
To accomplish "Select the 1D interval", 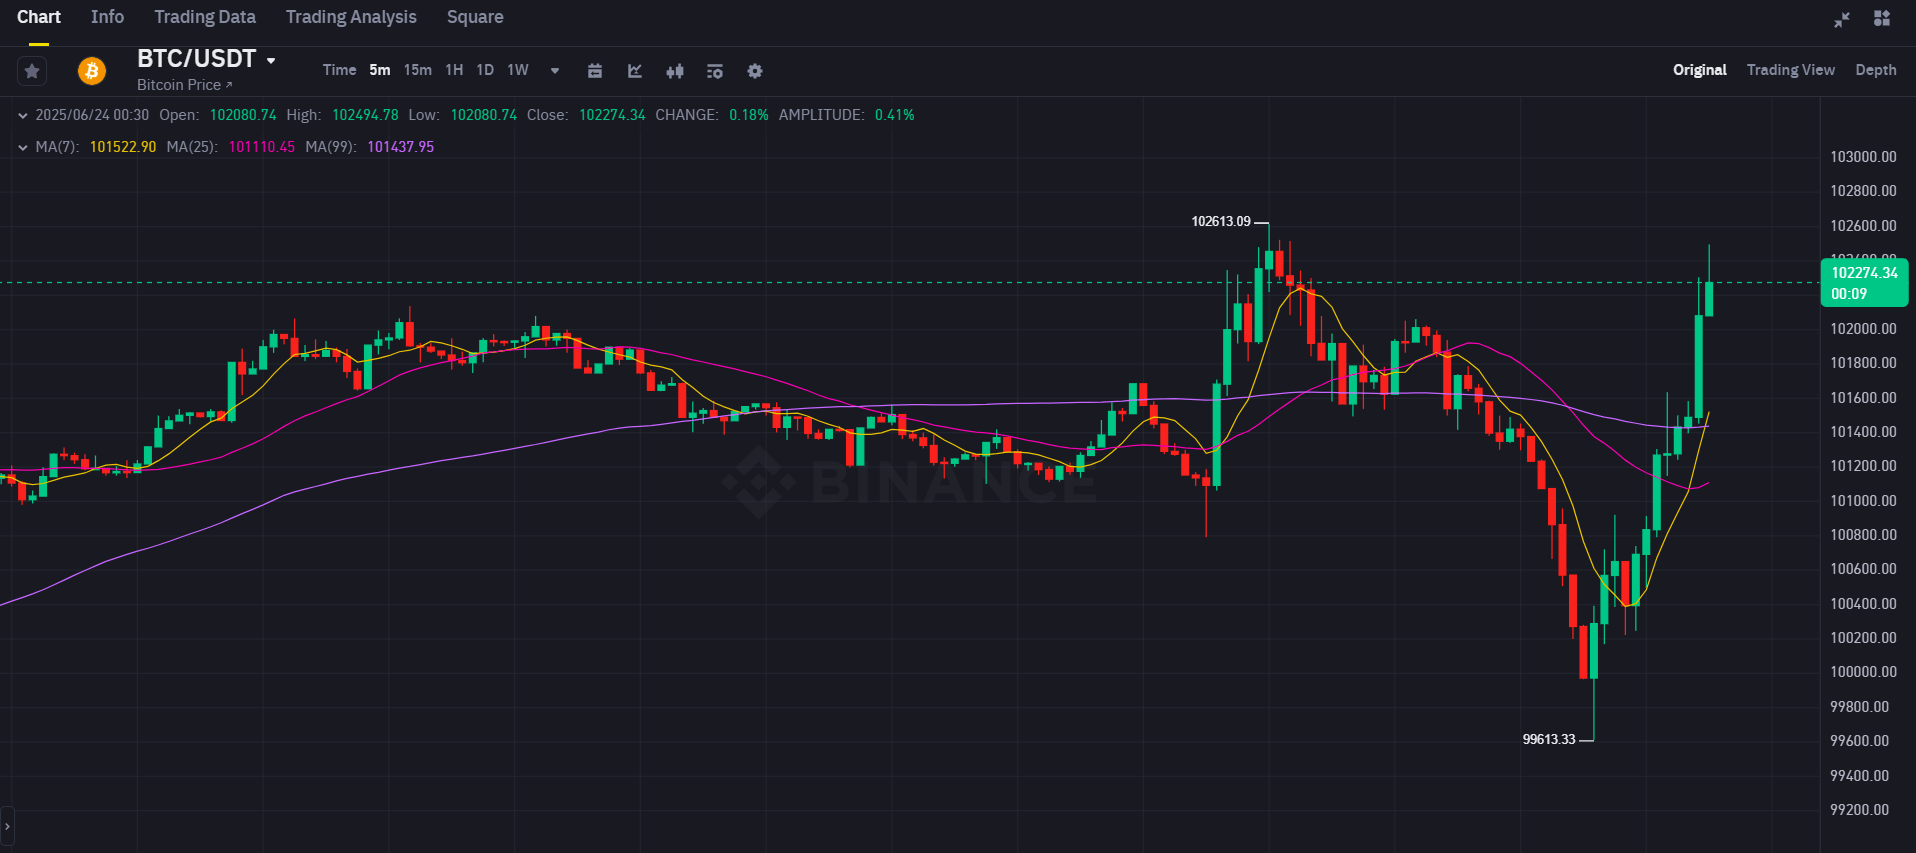I will (485, 70).
